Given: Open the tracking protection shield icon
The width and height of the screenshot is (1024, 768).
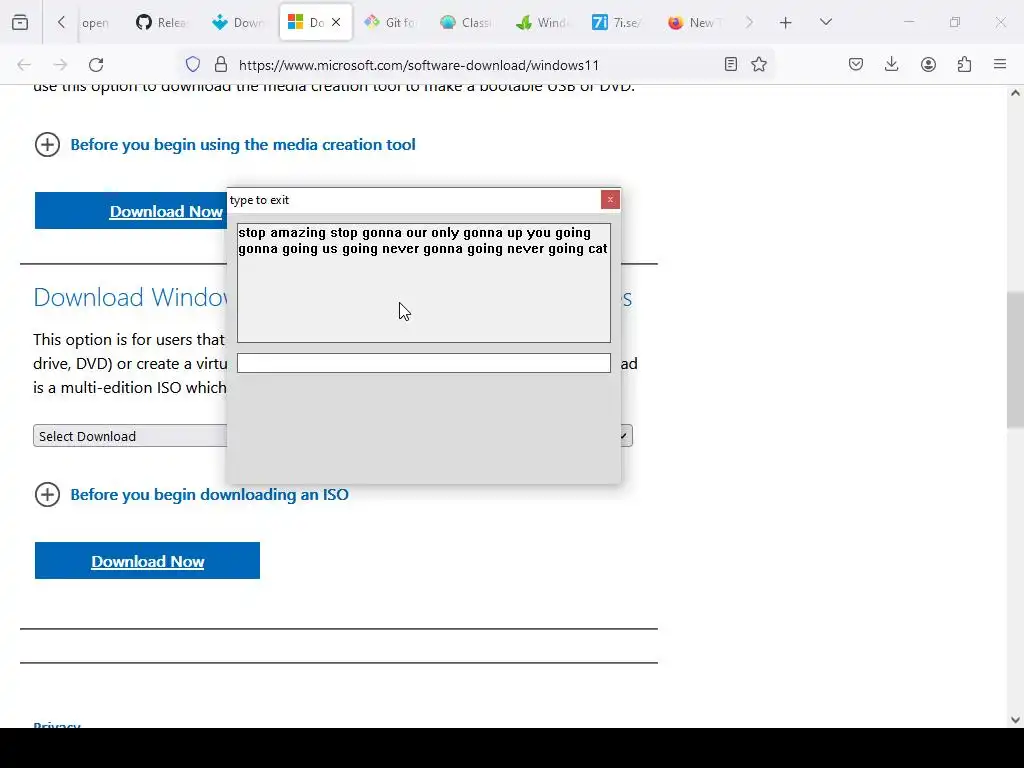Looking at the screenshot, I should tap(193, 65).
